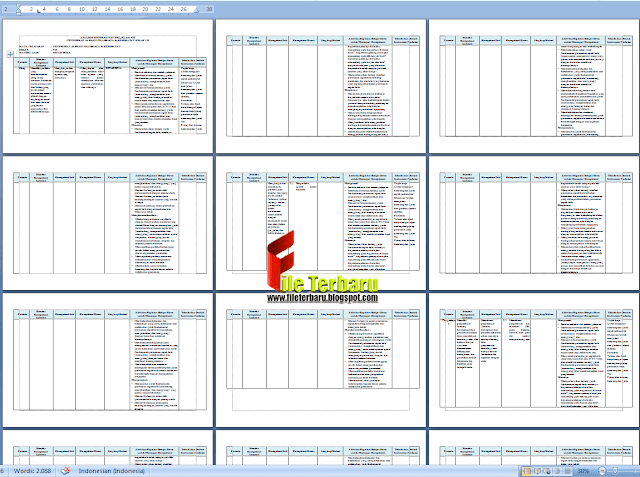Click the first page thumbnail with title
The image size is (640, 477).
pos(108,86)
